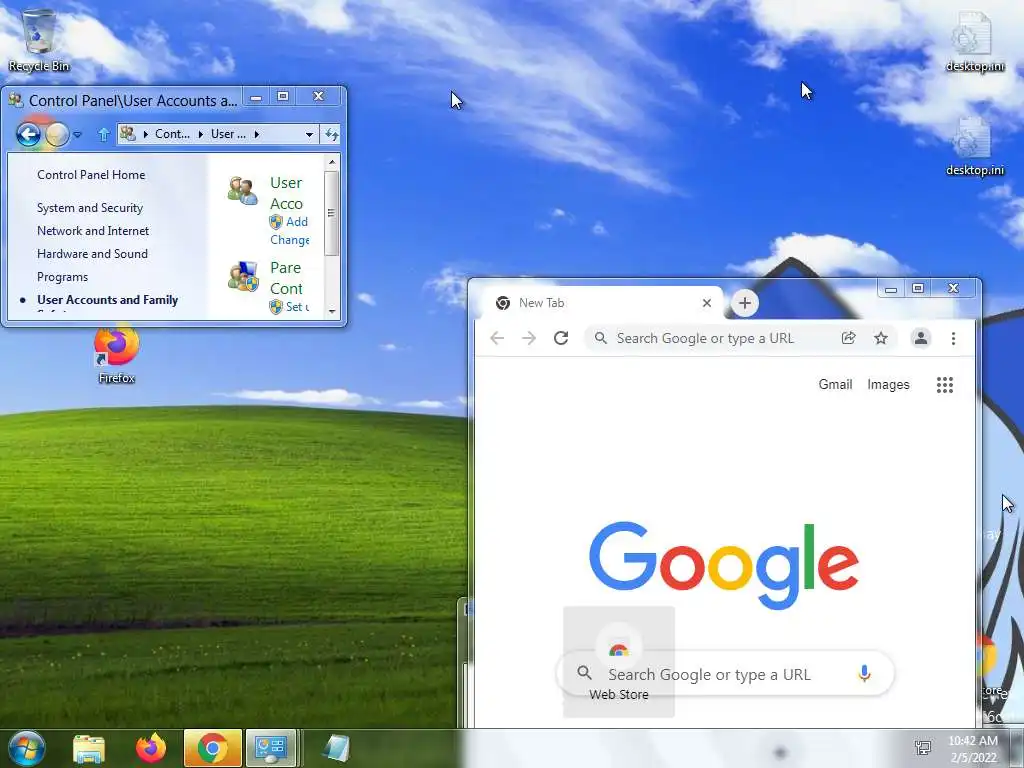
Task: Click the network icon in the system tray
Action: point(923,748)
